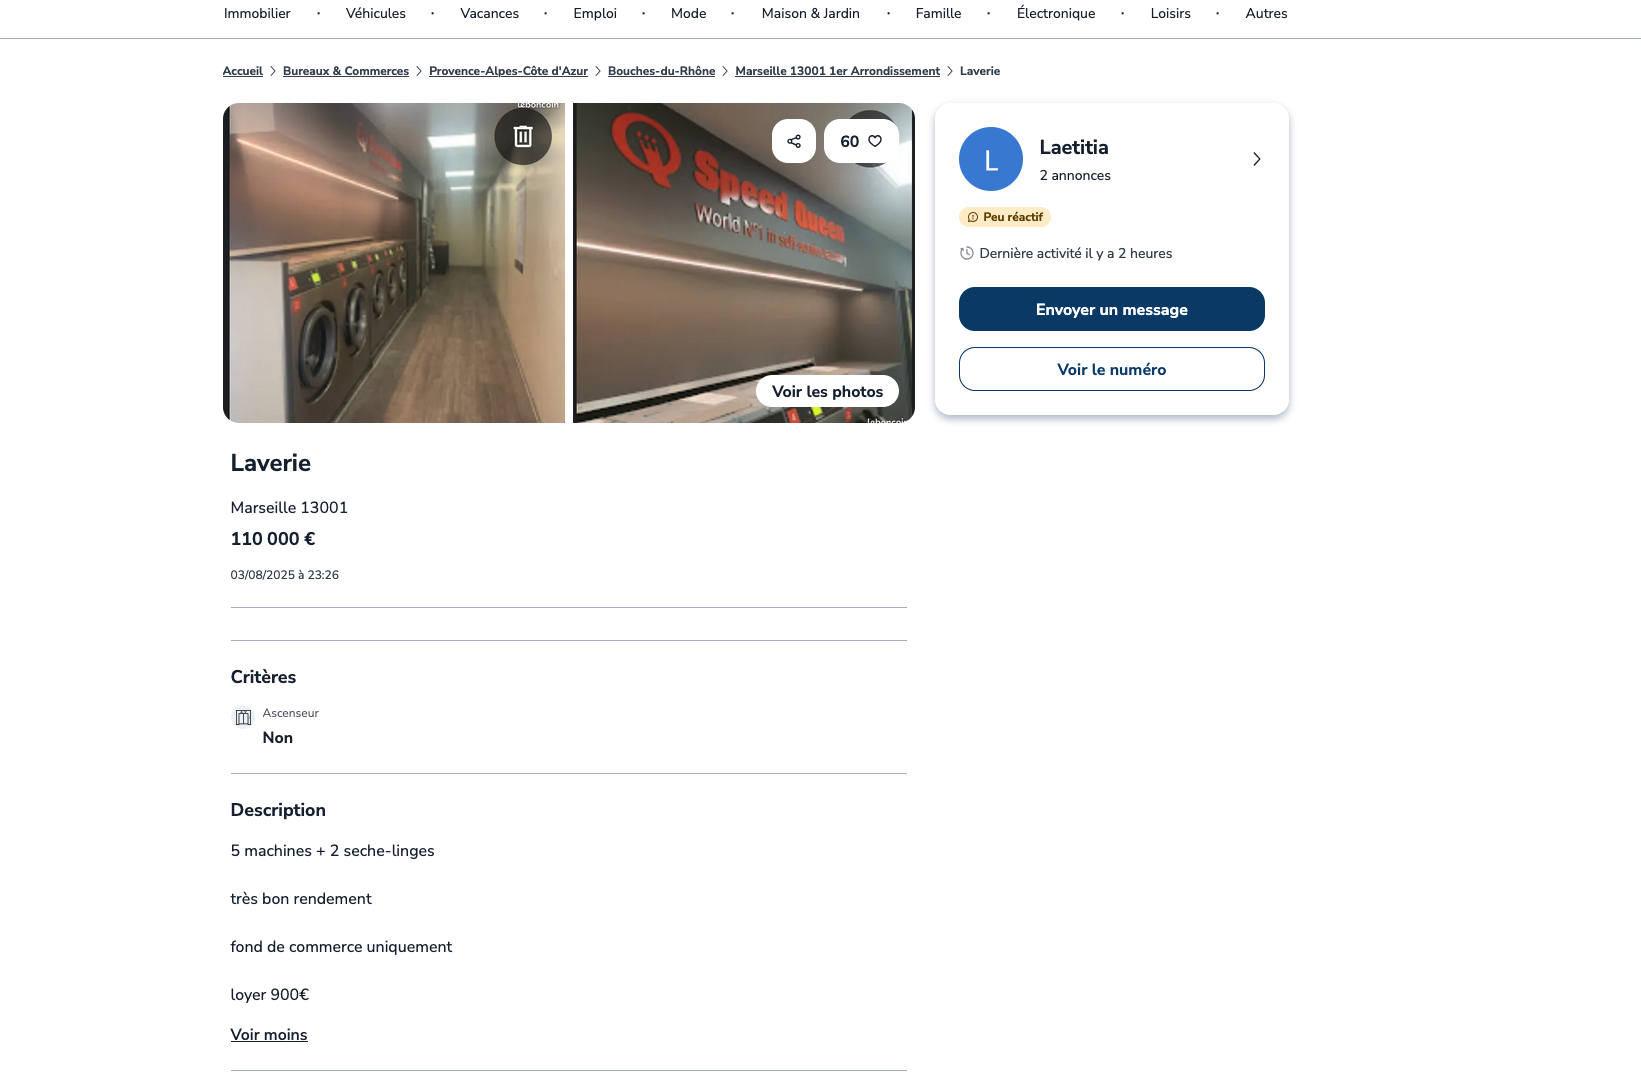This screenshot has height=1088, width=1641.
Task: Click the Critères heading
Action: click(263, 677)
